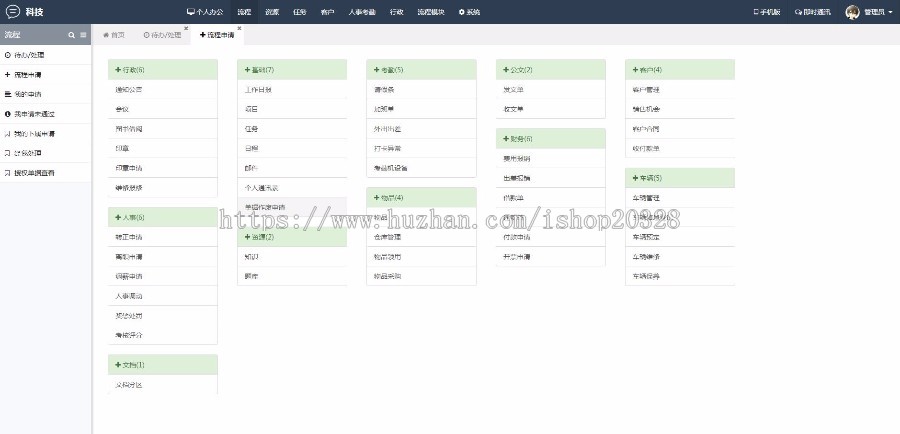Open 仓库管理 in the 物品 card
Screen dimensions: 900x434
(x=421, y=237)
